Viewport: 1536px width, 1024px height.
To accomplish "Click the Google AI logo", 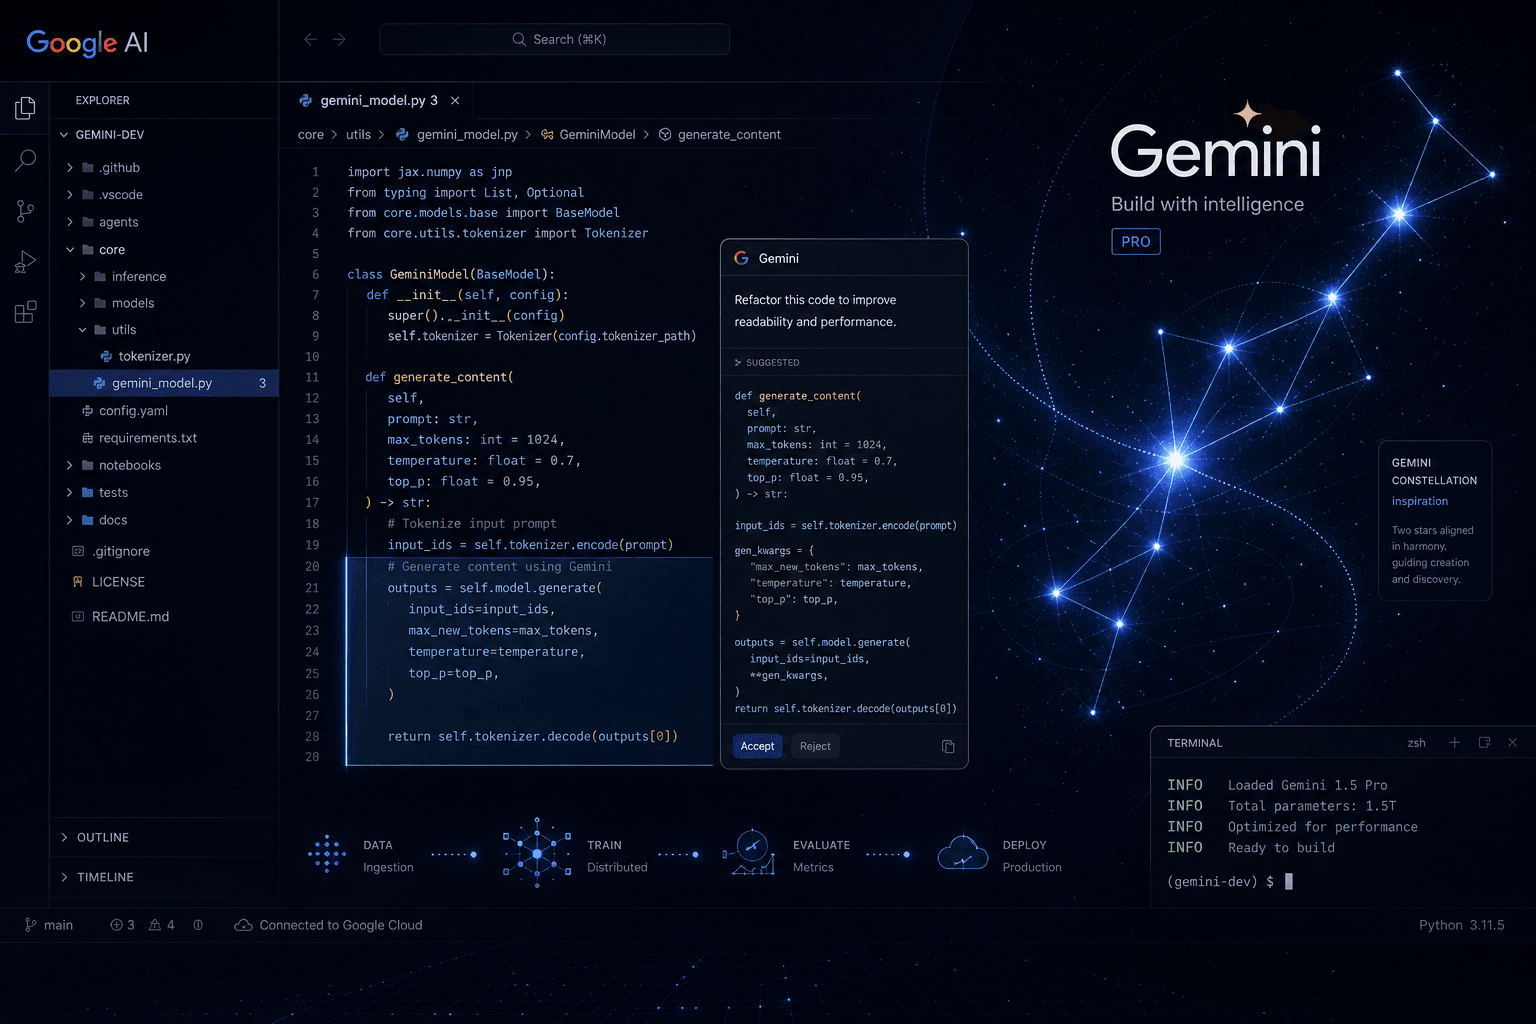I will tap(87, 42).
